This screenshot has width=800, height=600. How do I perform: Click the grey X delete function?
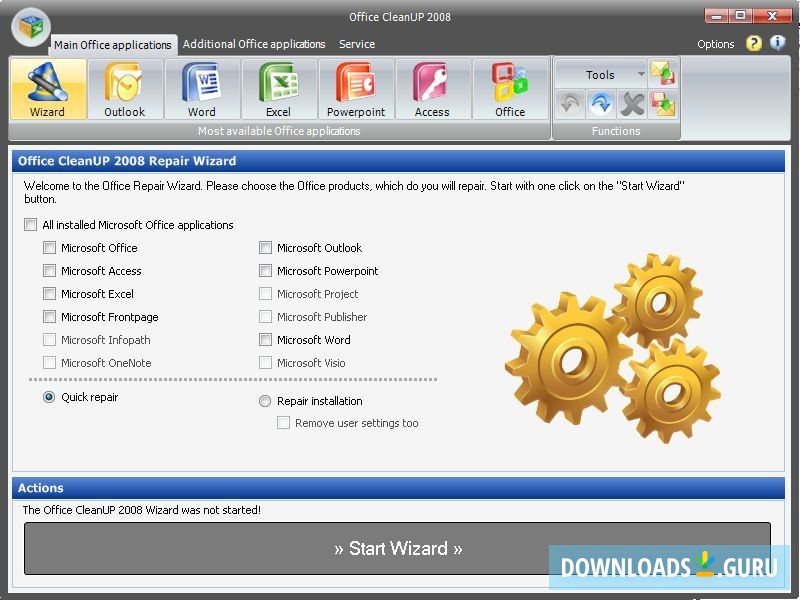(632, 104)
